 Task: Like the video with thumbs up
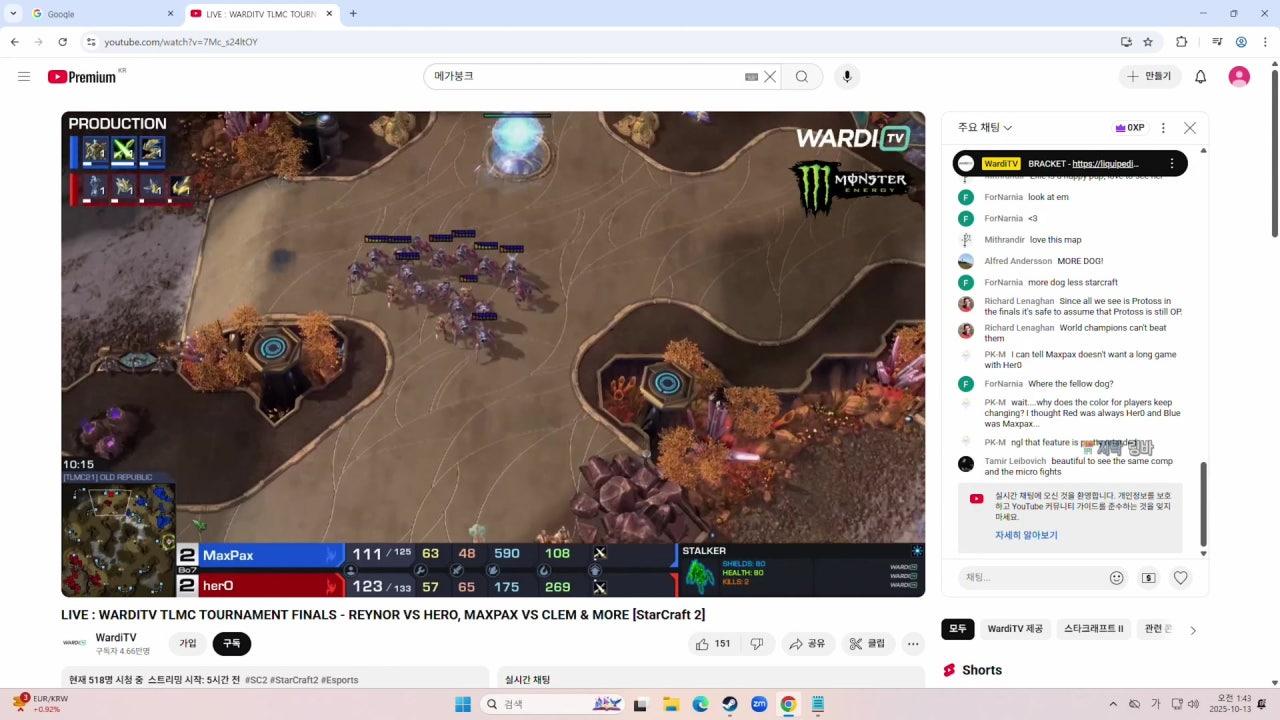(714, 644)
